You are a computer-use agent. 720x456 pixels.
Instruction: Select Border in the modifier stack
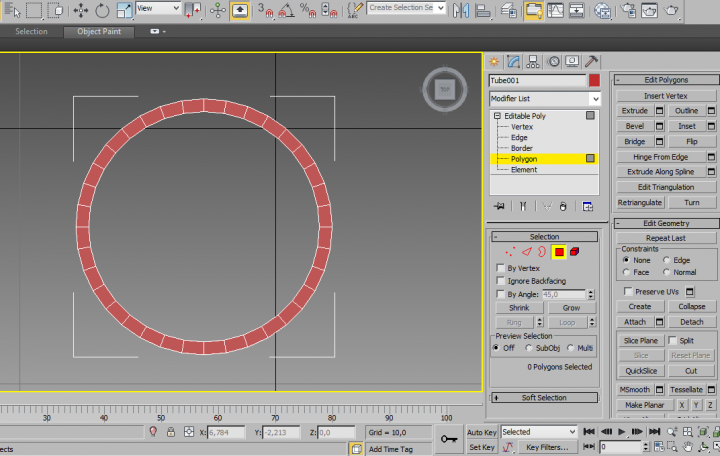point(521,148)
